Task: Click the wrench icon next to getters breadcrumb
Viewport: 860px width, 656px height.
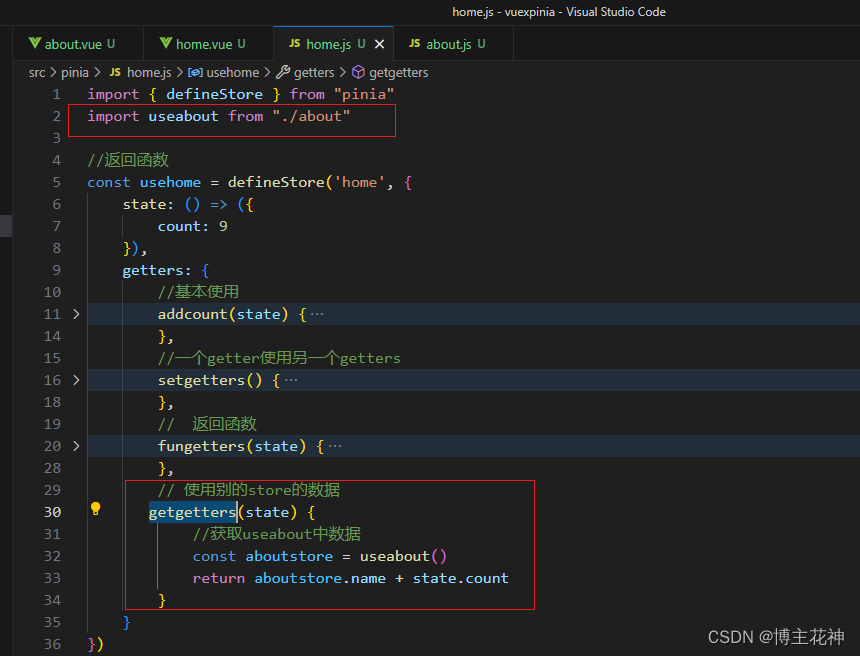Action: [x=283, y=72]
